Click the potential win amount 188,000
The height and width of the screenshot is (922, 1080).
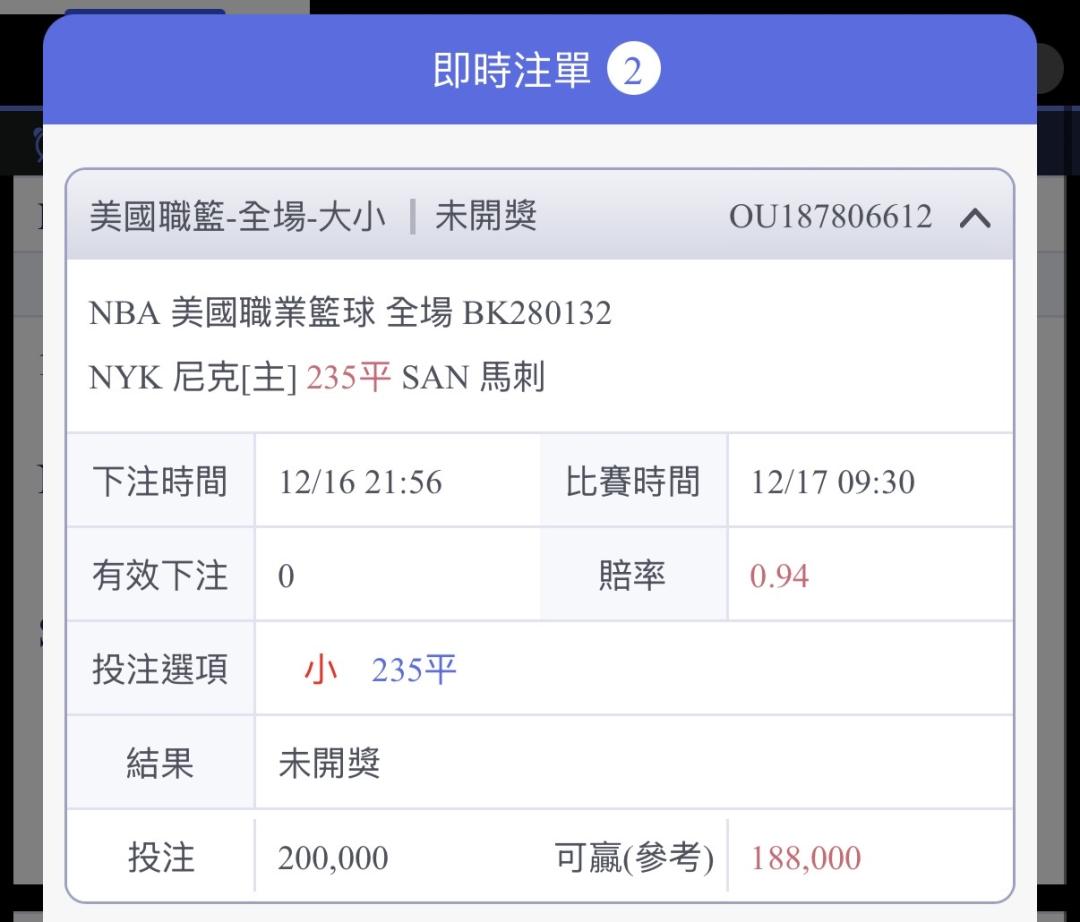point(806,858)
